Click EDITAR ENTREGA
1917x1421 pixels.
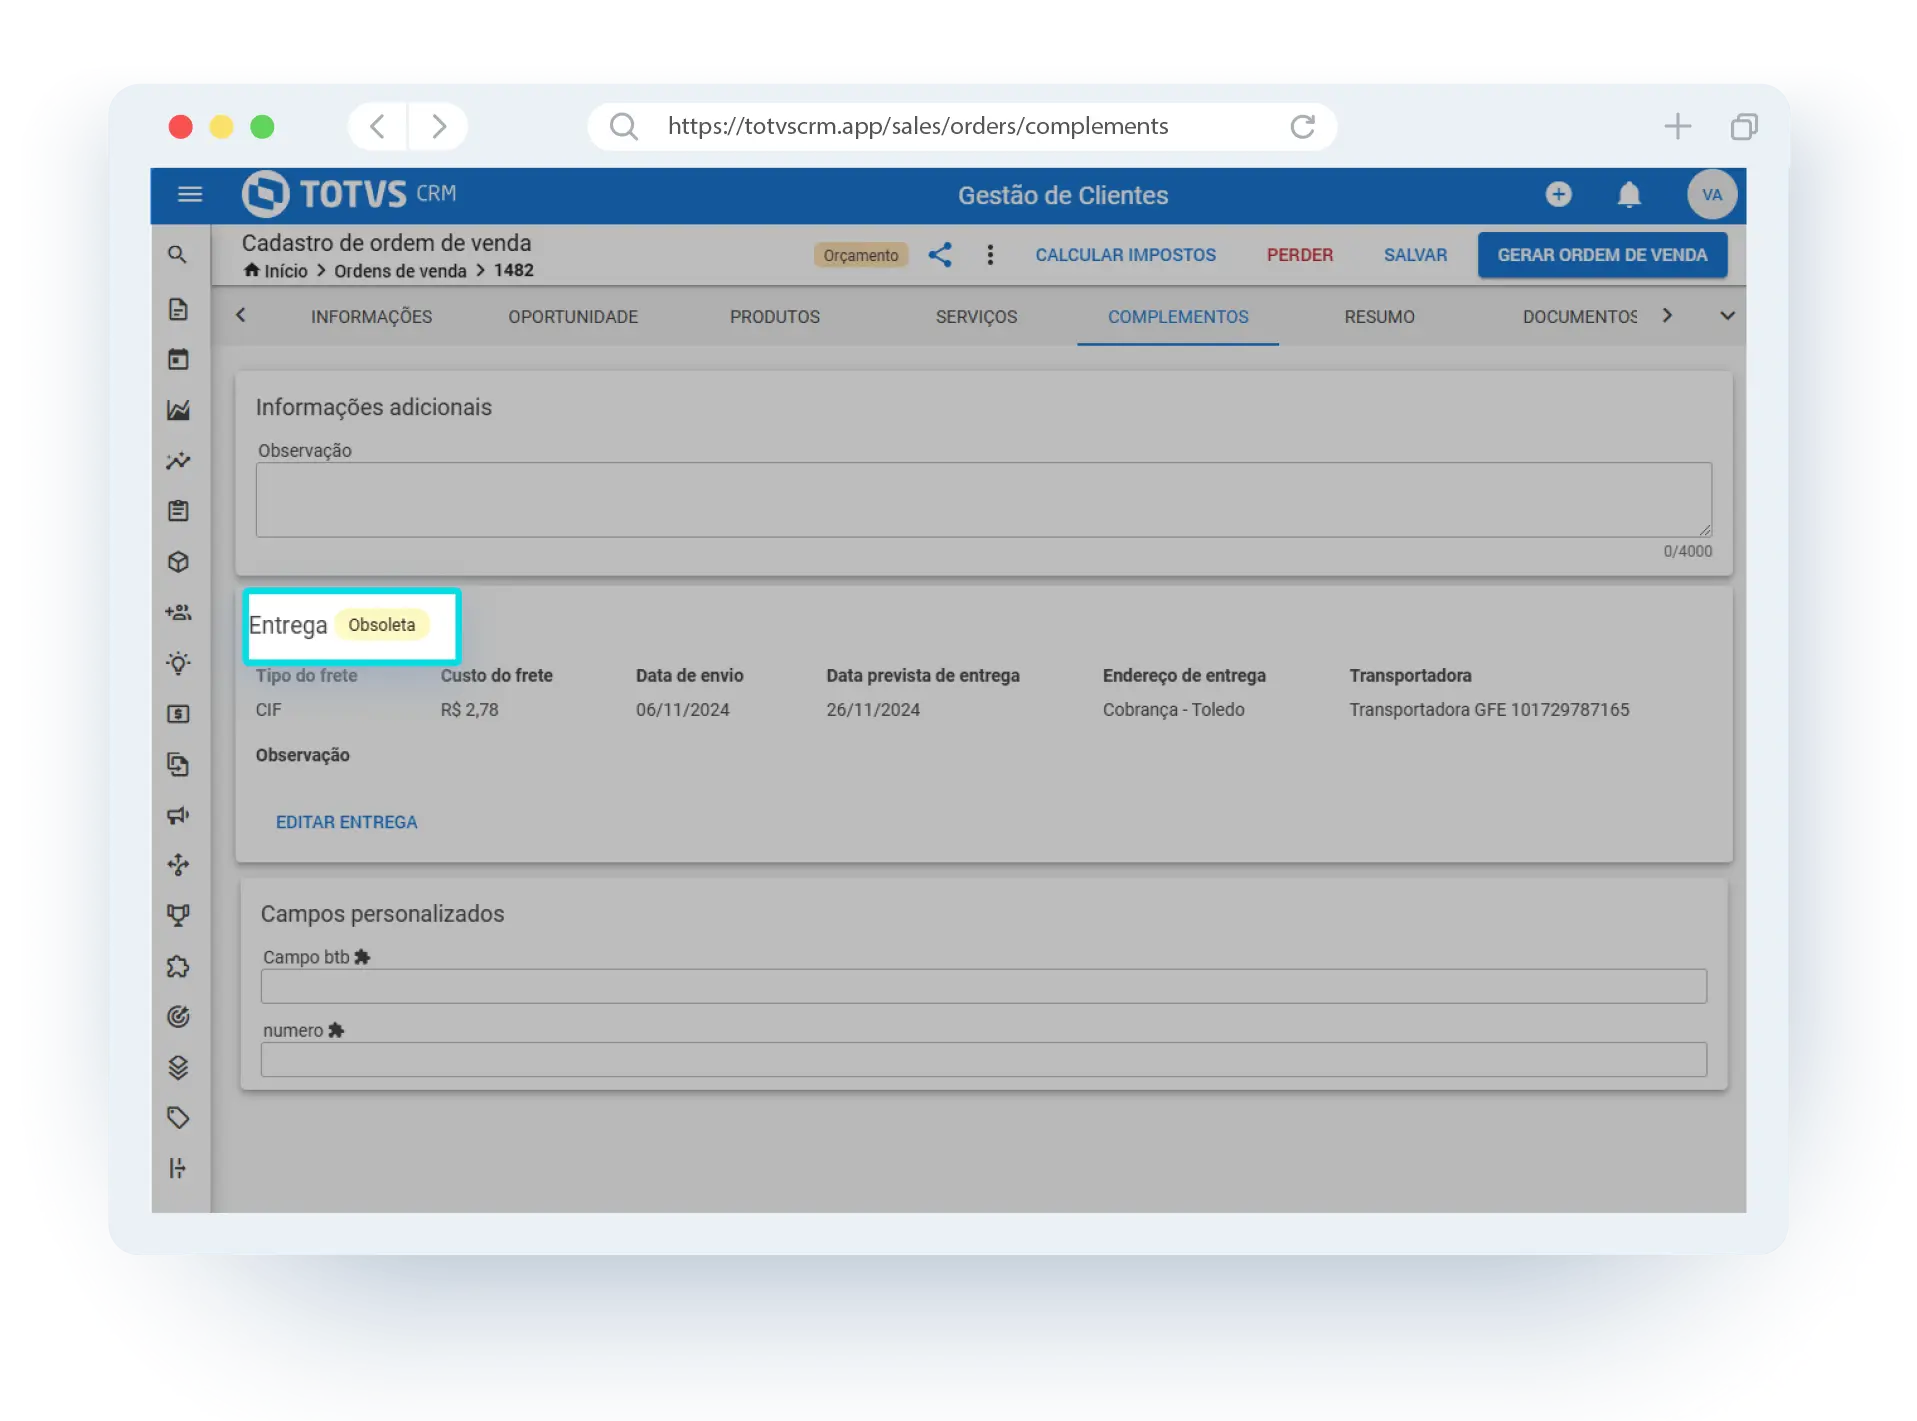pos(346,822)
